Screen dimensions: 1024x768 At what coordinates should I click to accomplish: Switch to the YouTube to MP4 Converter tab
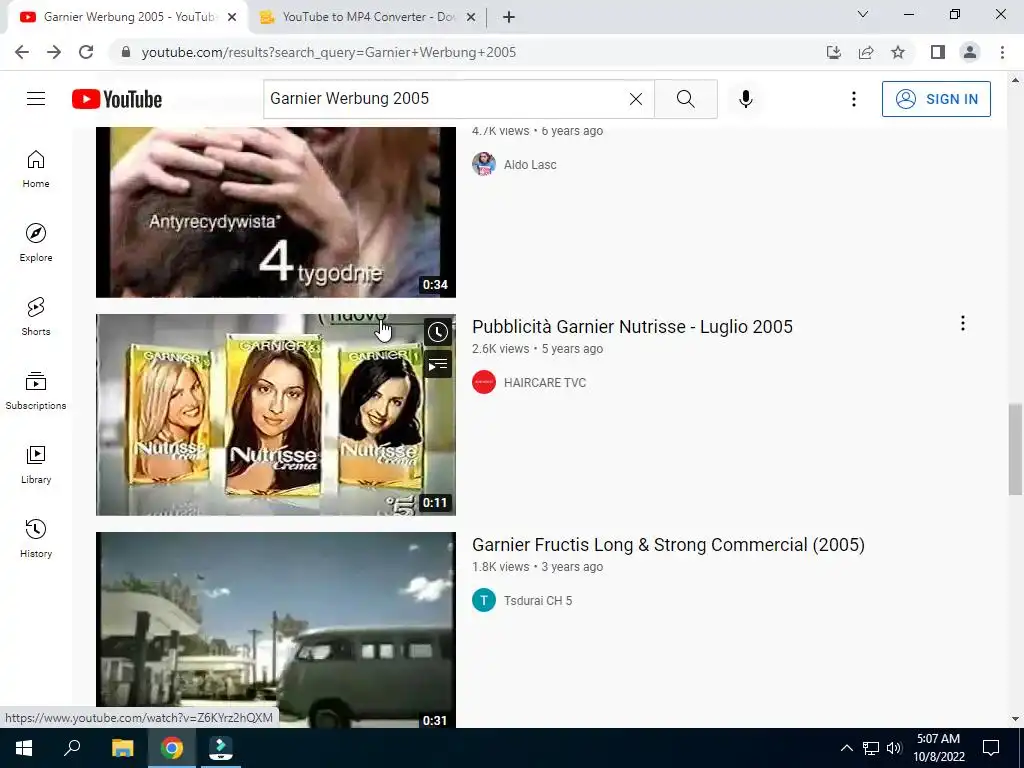(366, 17)
